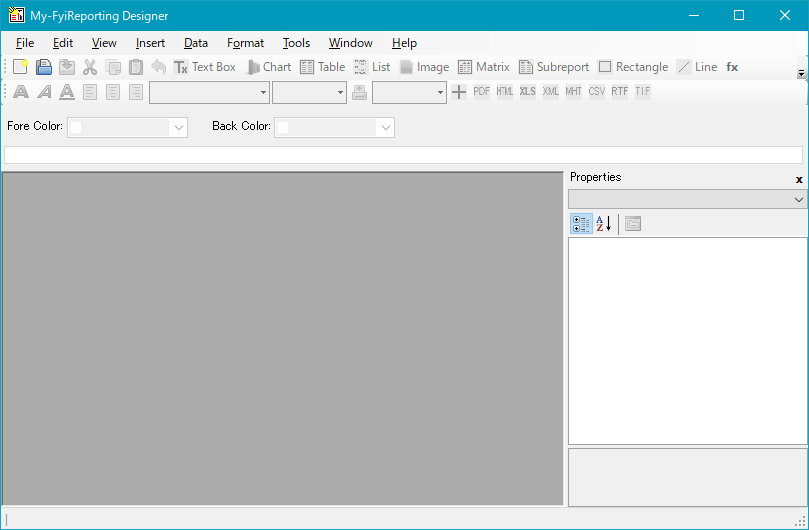
Task: Export report as CSV
Action: click(596, 91)
